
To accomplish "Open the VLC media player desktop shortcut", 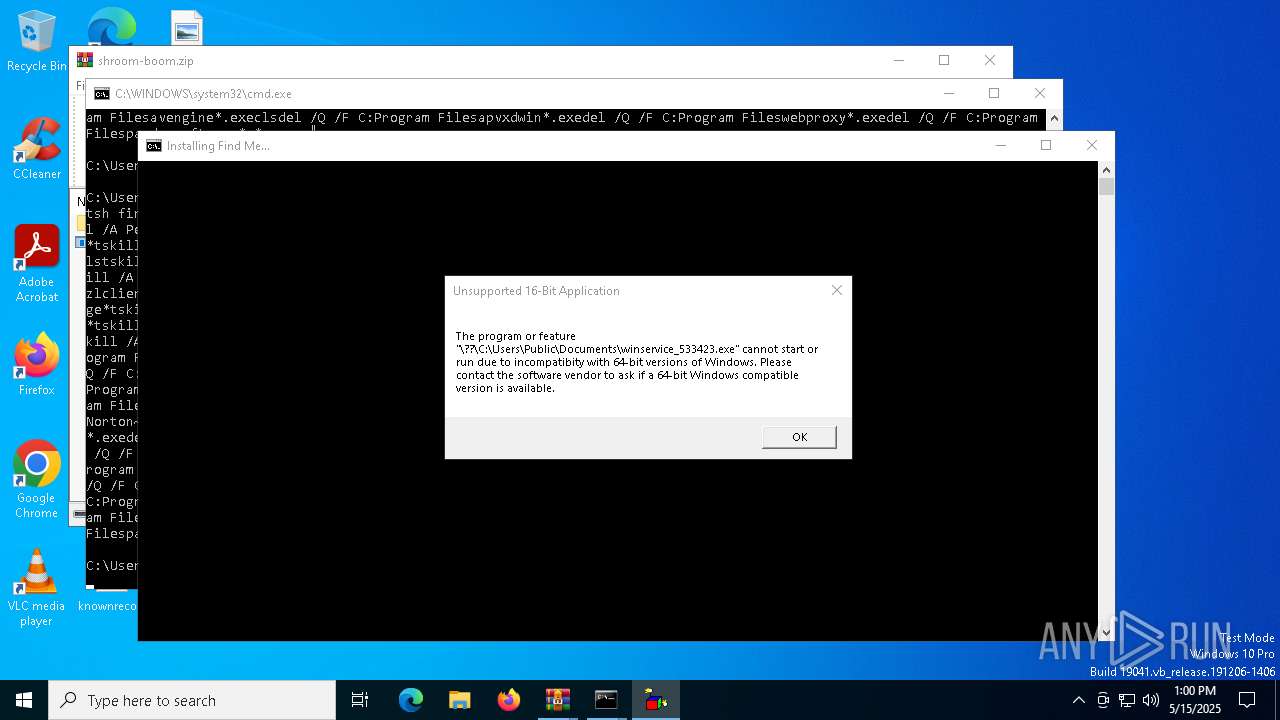I will click(x=36, y=588).
